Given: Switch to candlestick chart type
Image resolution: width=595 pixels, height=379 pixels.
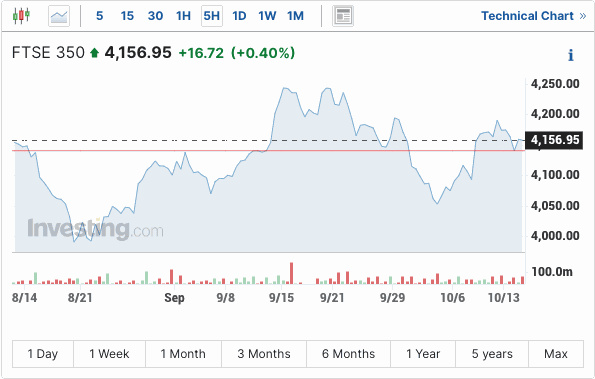Looking at the screenshot, I should pyautogui.click(x=21, y=16).
